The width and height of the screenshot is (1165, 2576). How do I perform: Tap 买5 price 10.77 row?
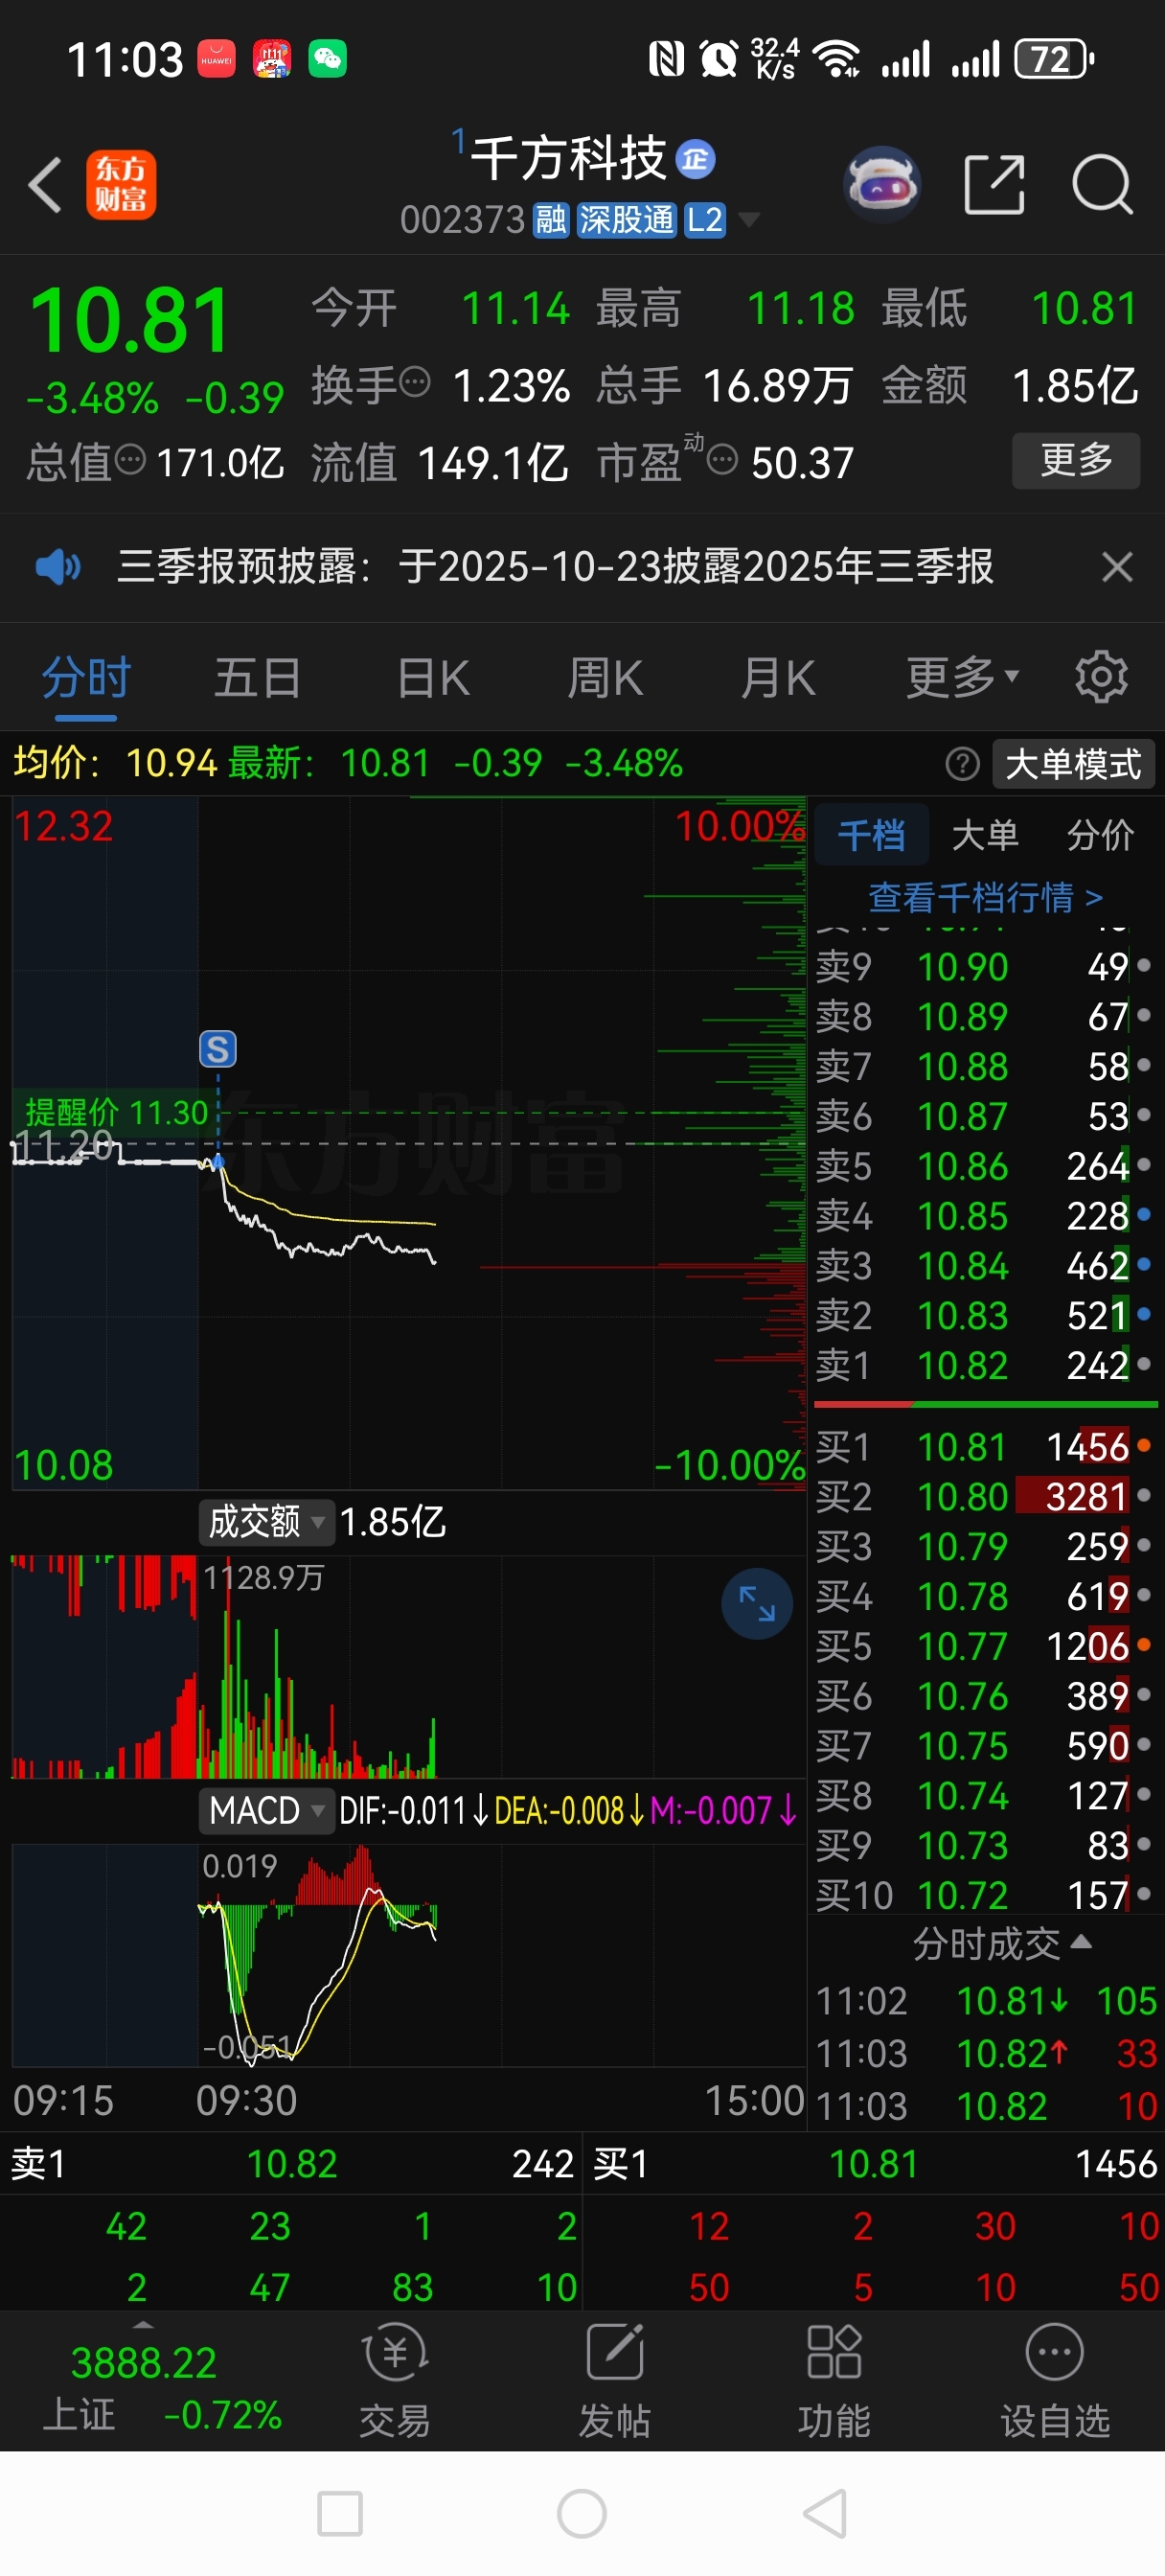click(984, 1646)
